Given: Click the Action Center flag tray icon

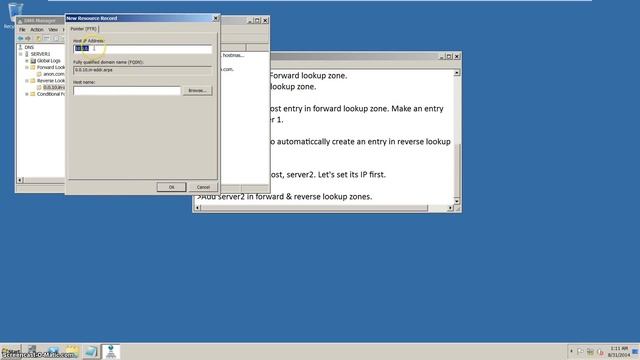Looking at the screenshot, I should [580, 352].
